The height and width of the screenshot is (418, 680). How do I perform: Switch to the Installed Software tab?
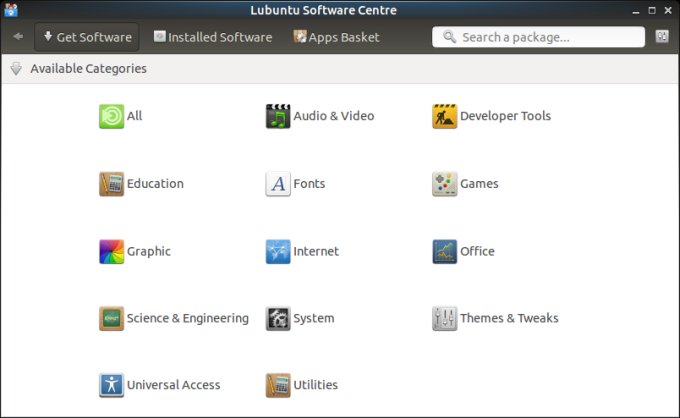tap(213, 37)
